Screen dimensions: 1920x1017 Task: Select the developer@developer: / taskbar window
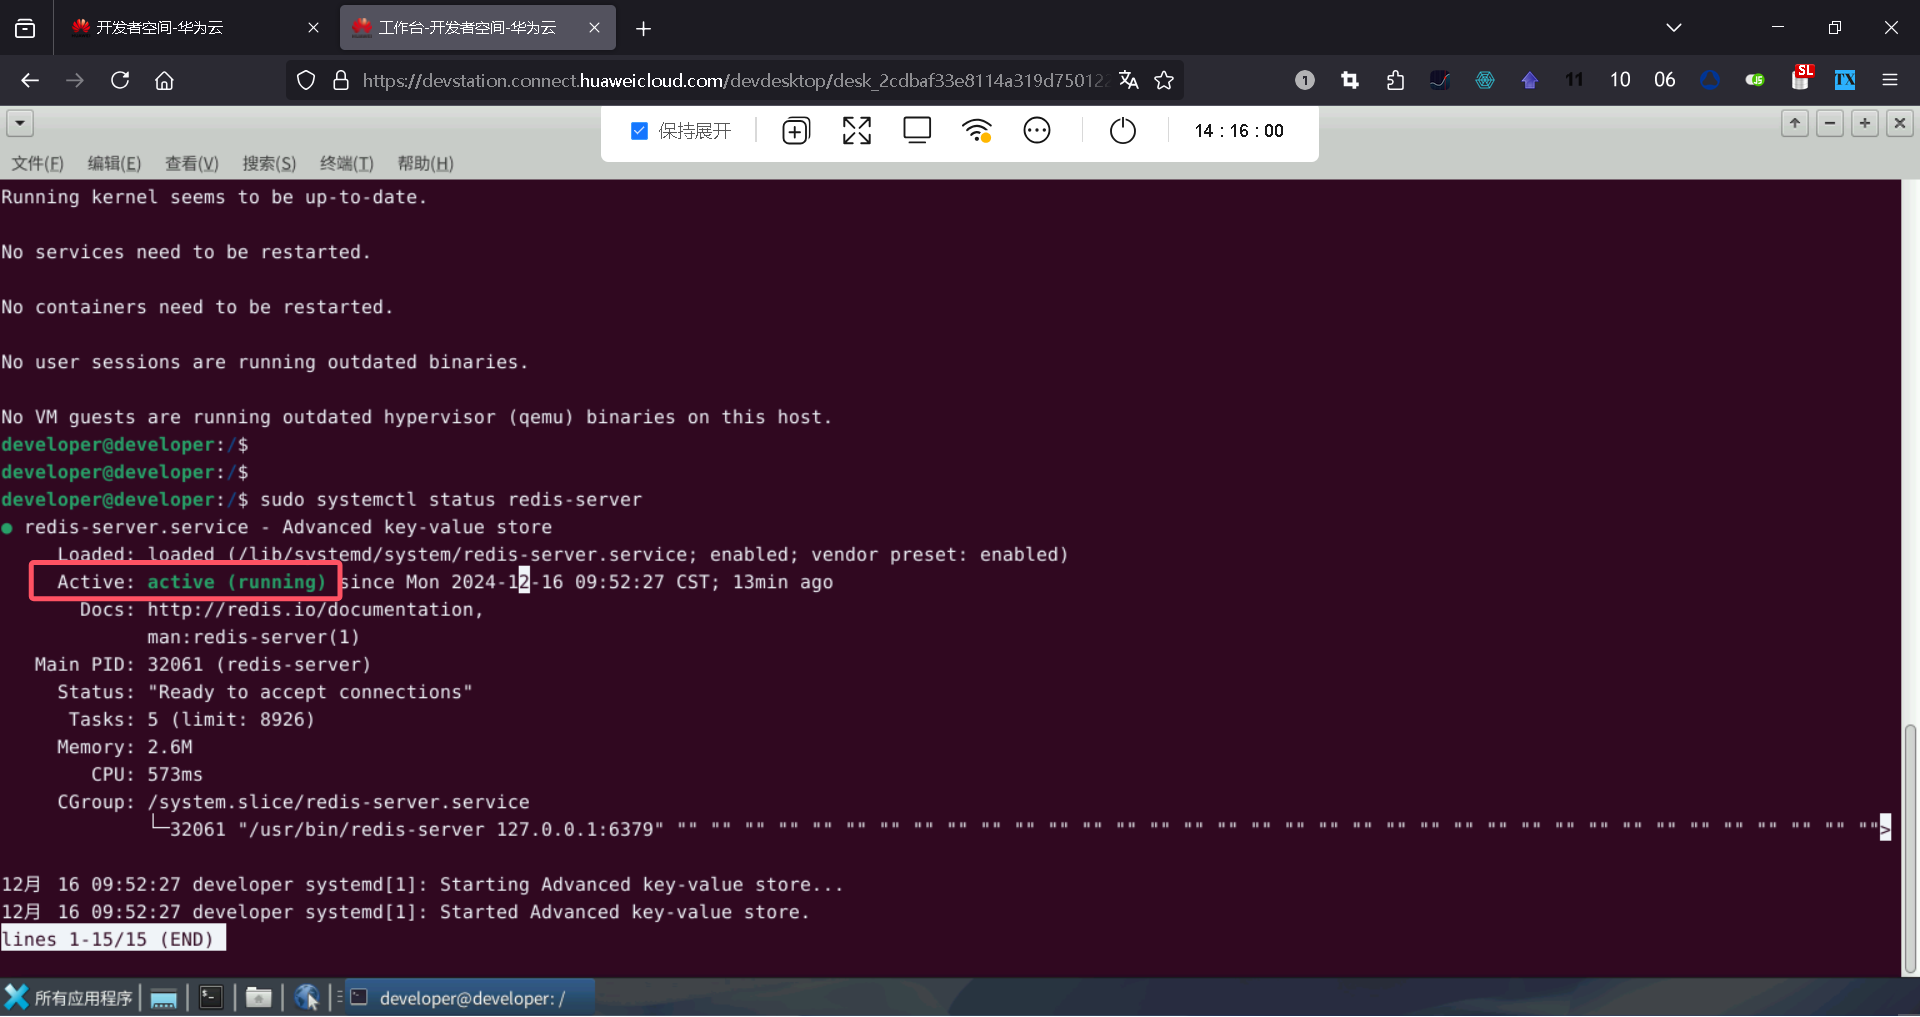[x=470, y=997]
